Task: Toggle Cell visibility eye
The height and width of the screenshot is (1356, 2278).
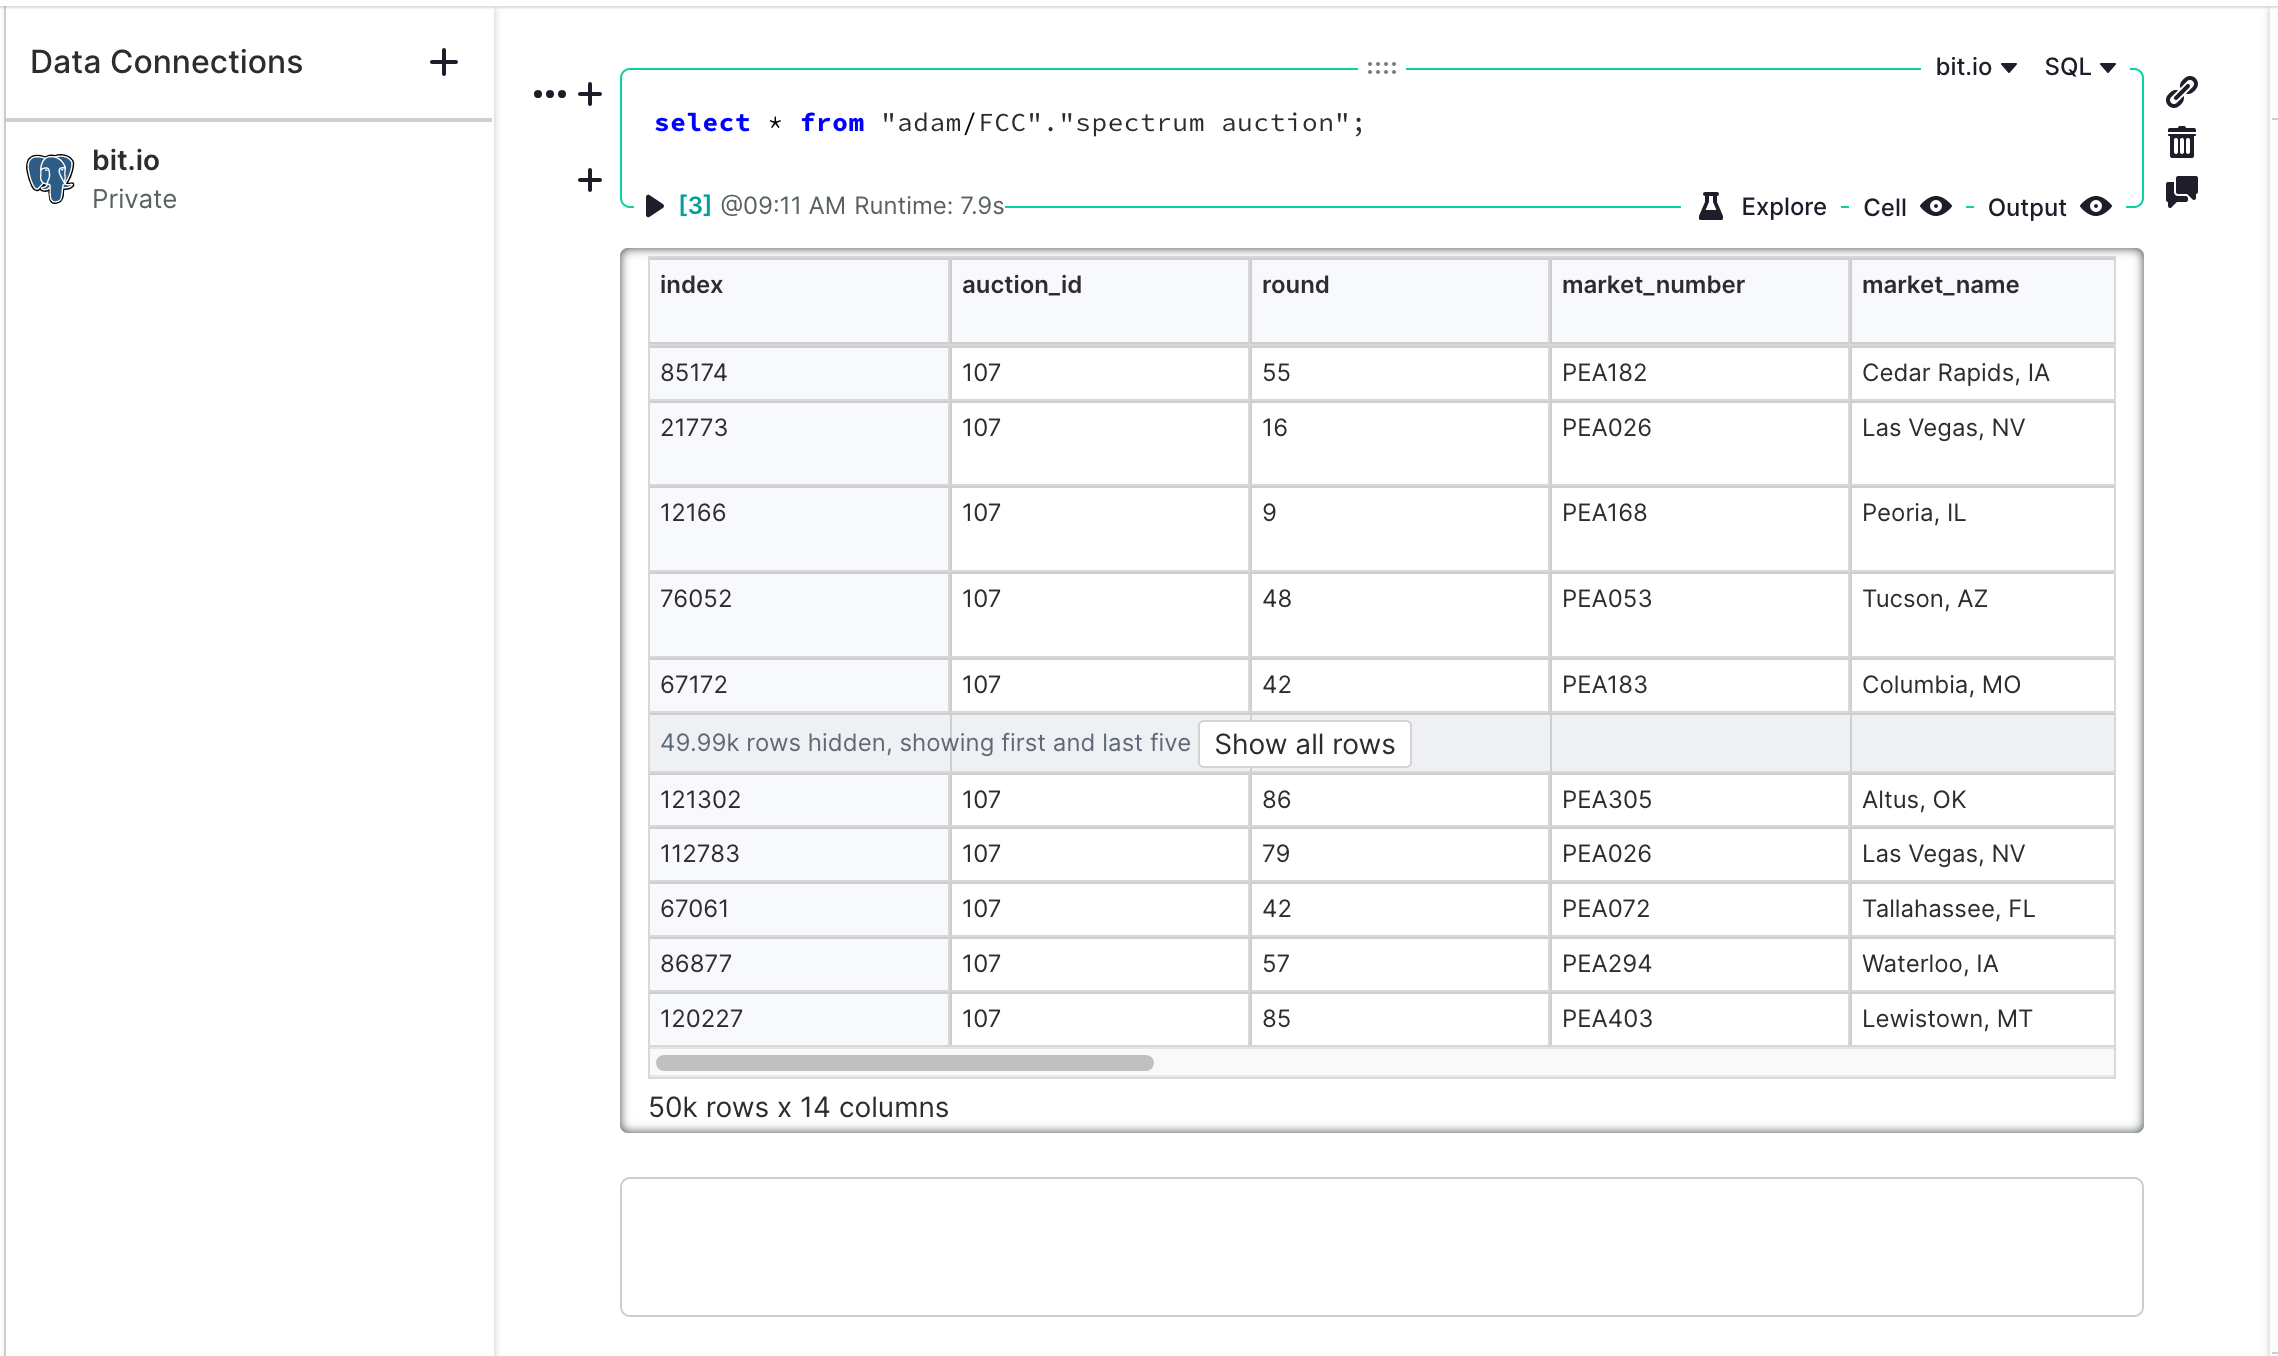Action: pos(1936,206)
